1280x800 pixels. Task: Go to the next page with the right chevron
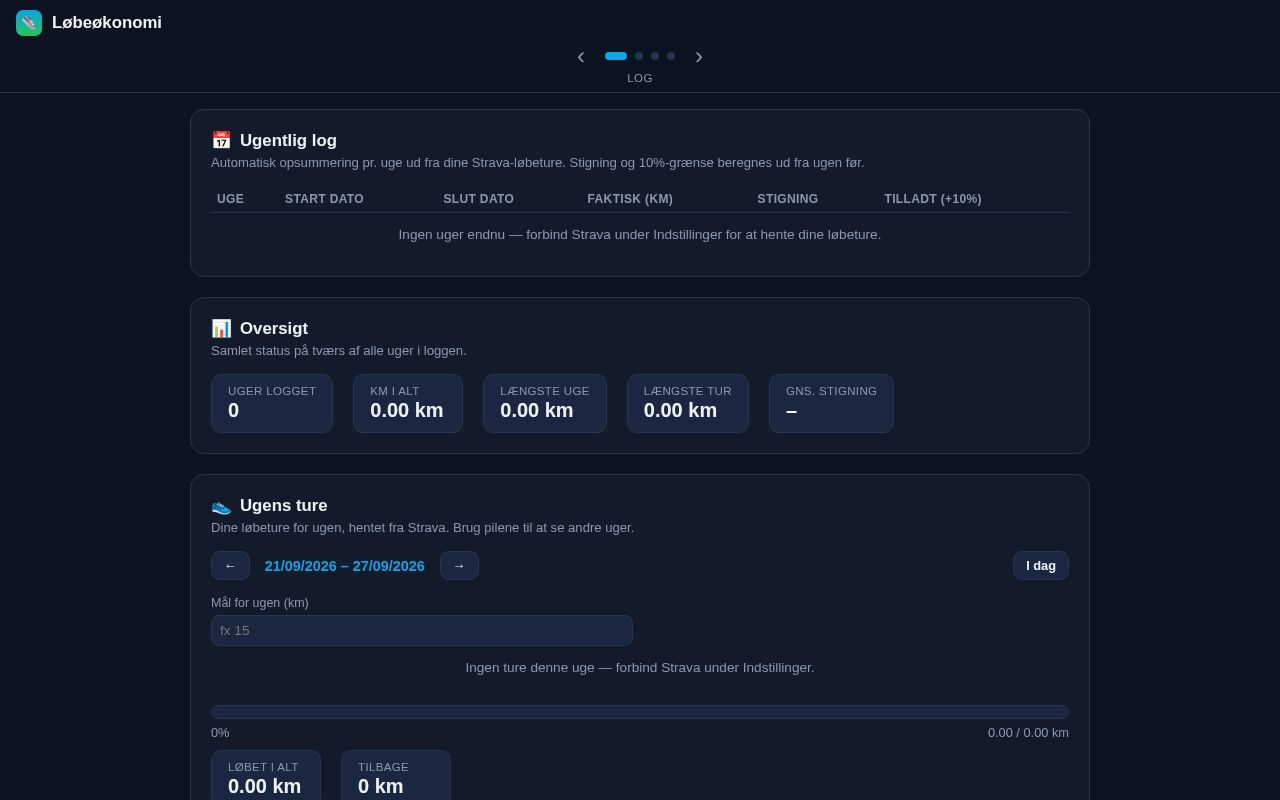tap(699, 56)
